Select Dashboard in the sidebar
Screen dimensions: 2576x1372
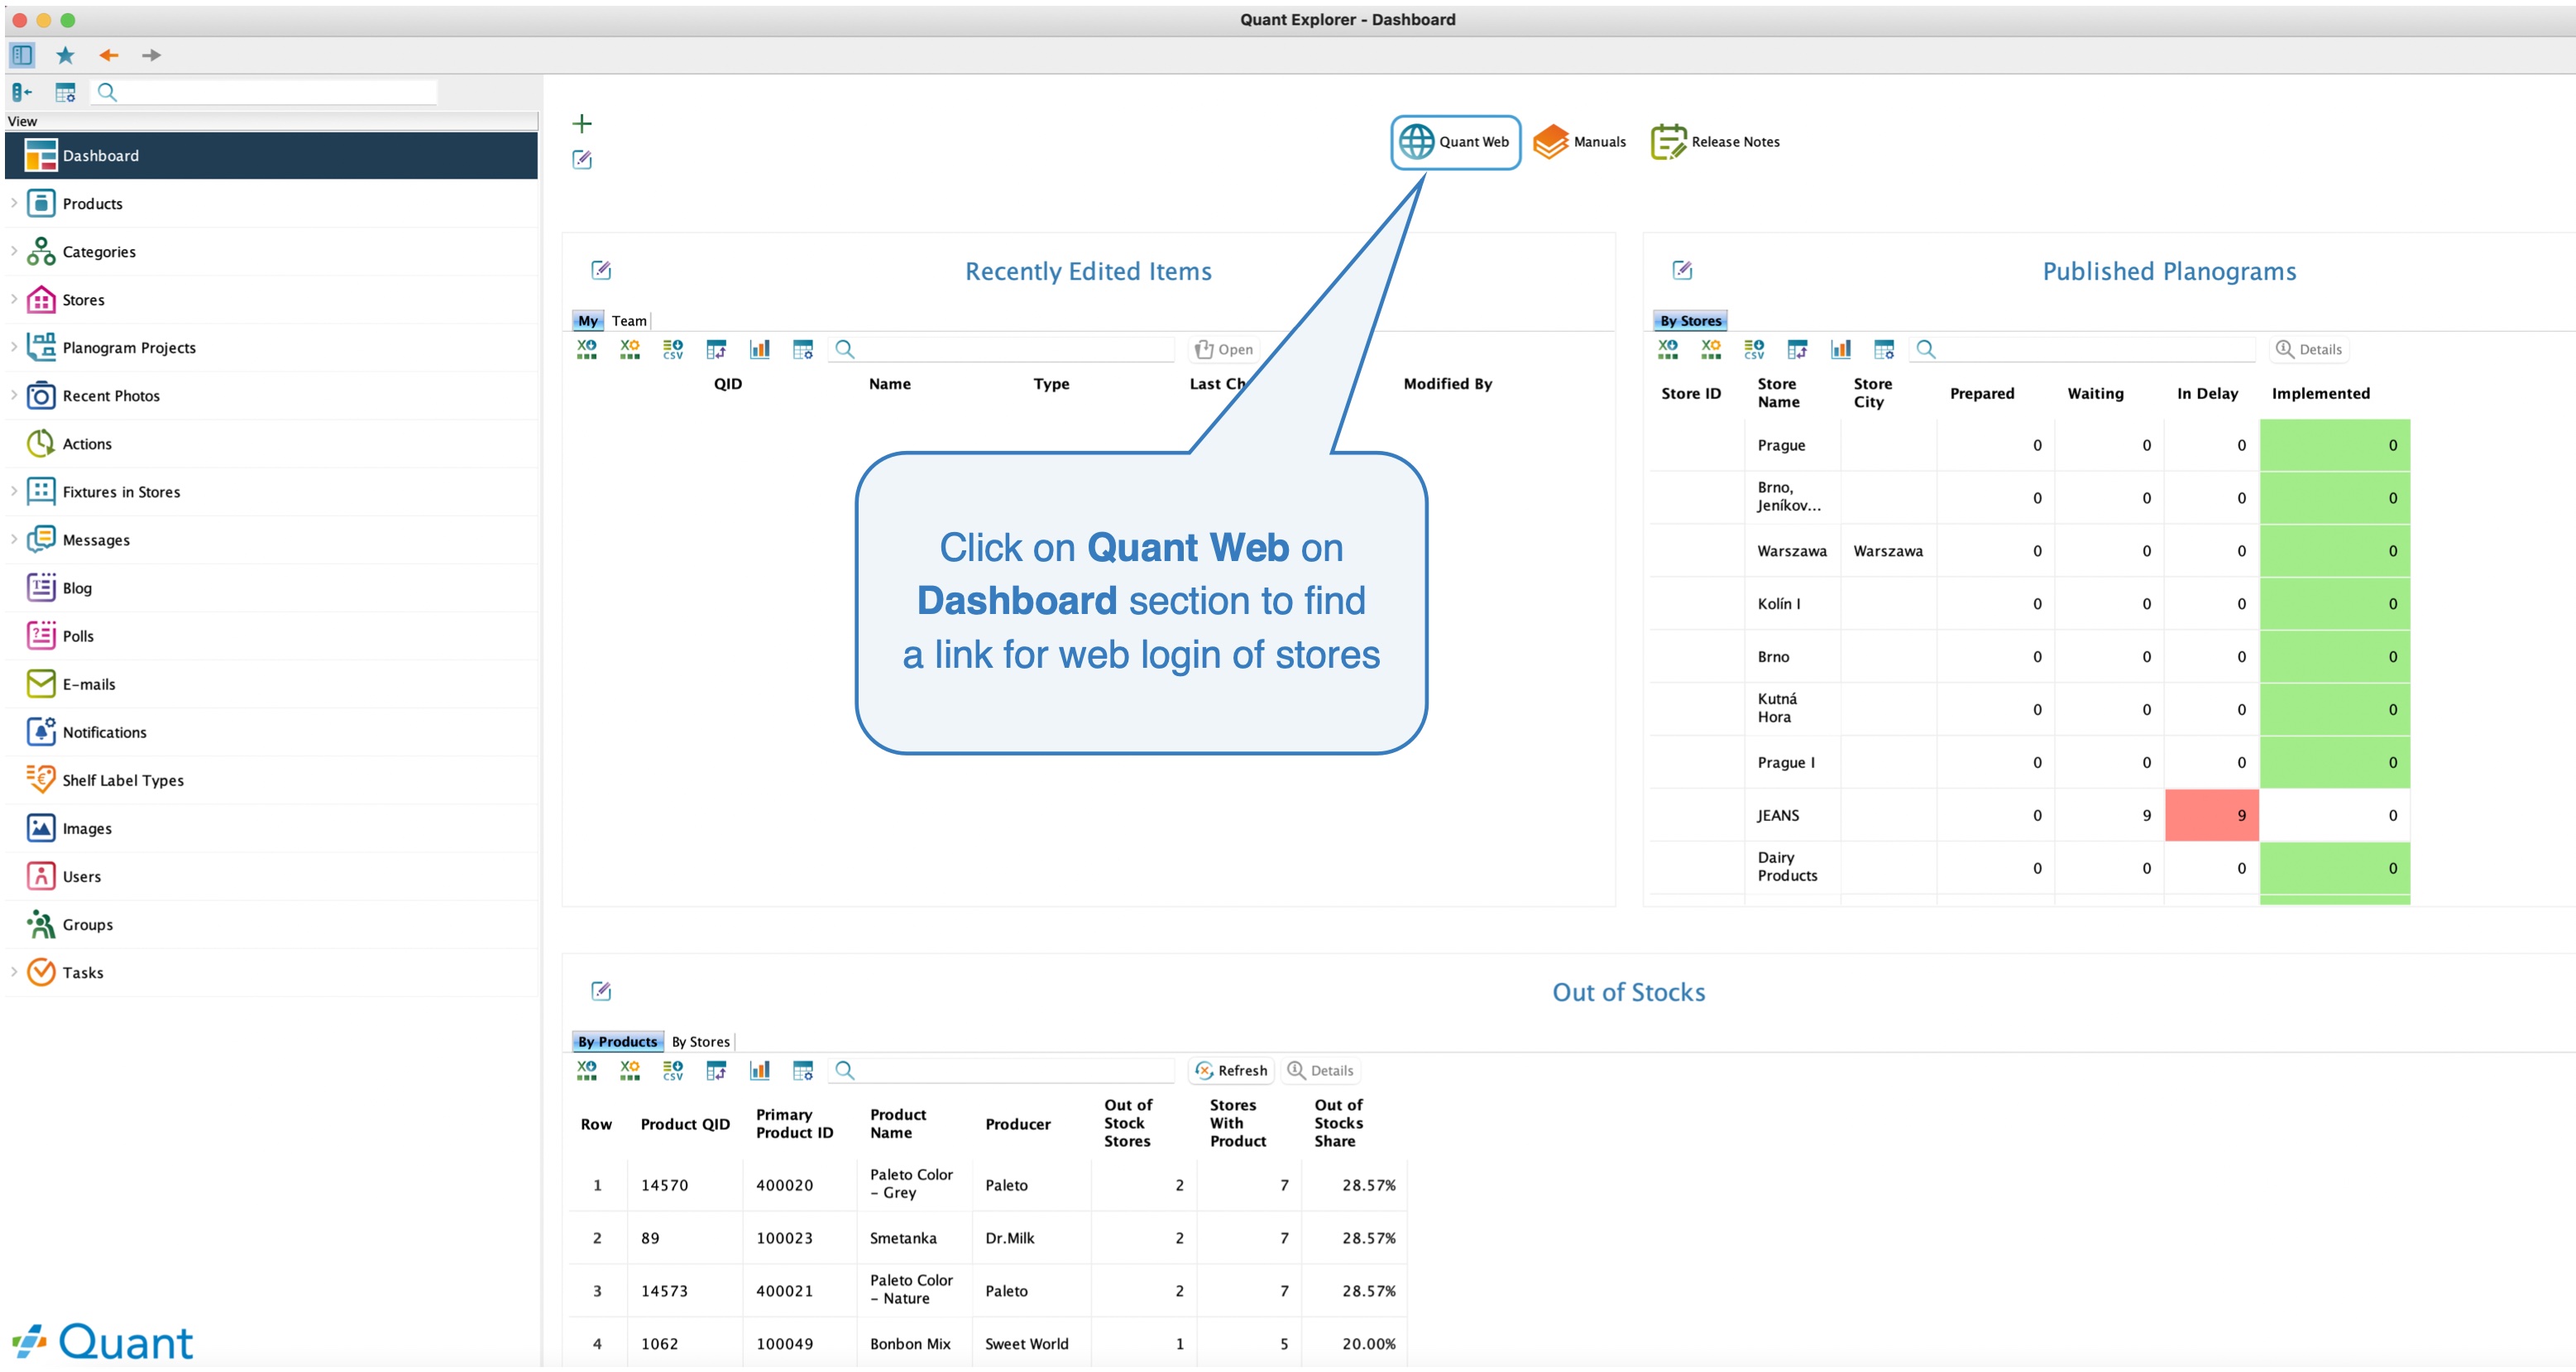(x=271, y=155)
